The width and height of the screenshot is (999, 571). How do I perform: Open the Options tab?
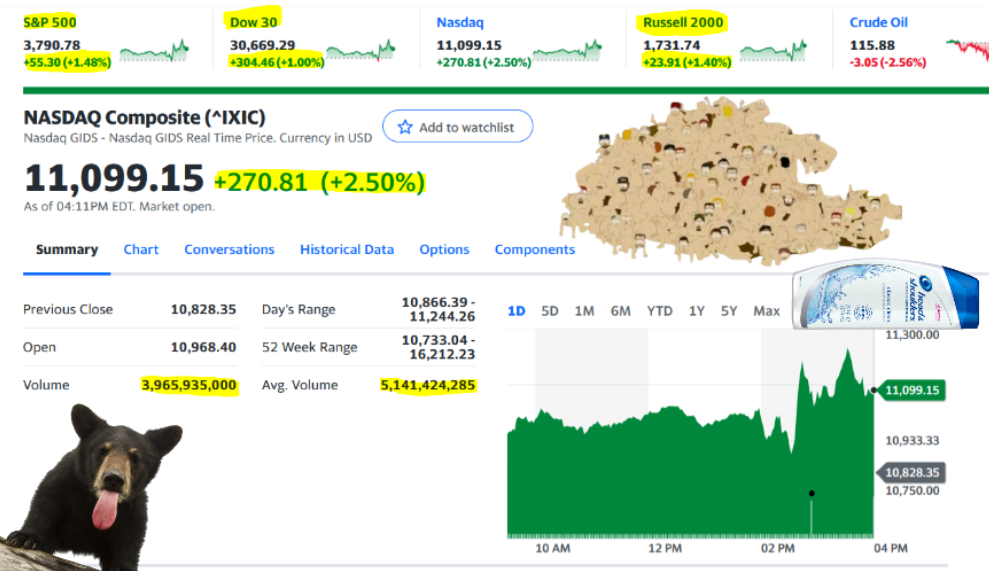[444, 250]
